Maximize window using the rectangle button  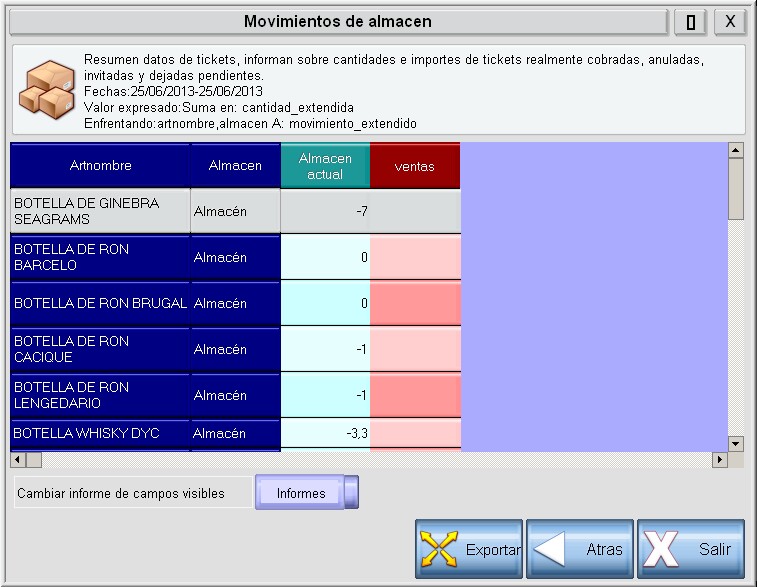pos(690,21)
